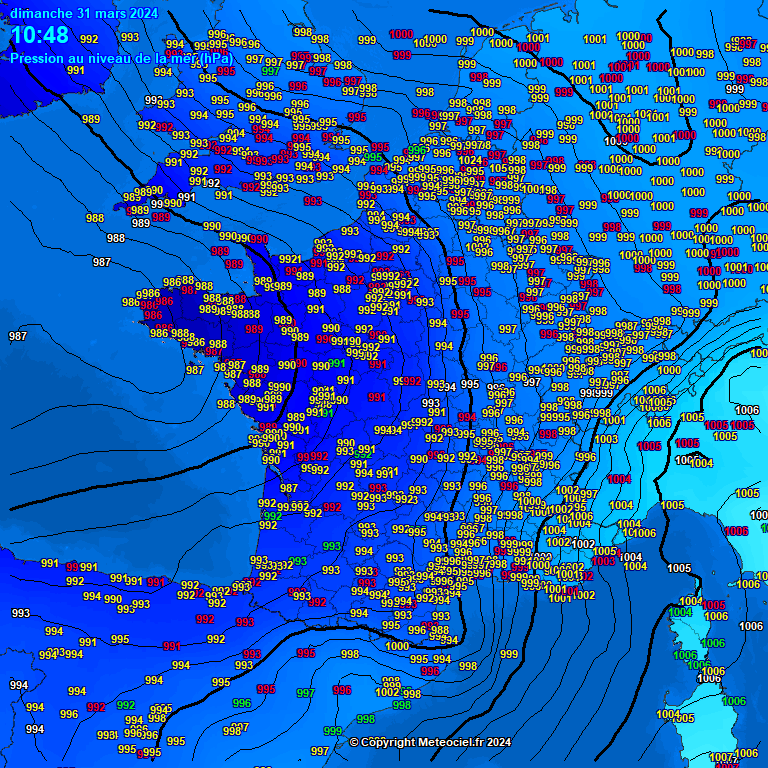Select the 1024 pressure reading

tap(469, 160)
